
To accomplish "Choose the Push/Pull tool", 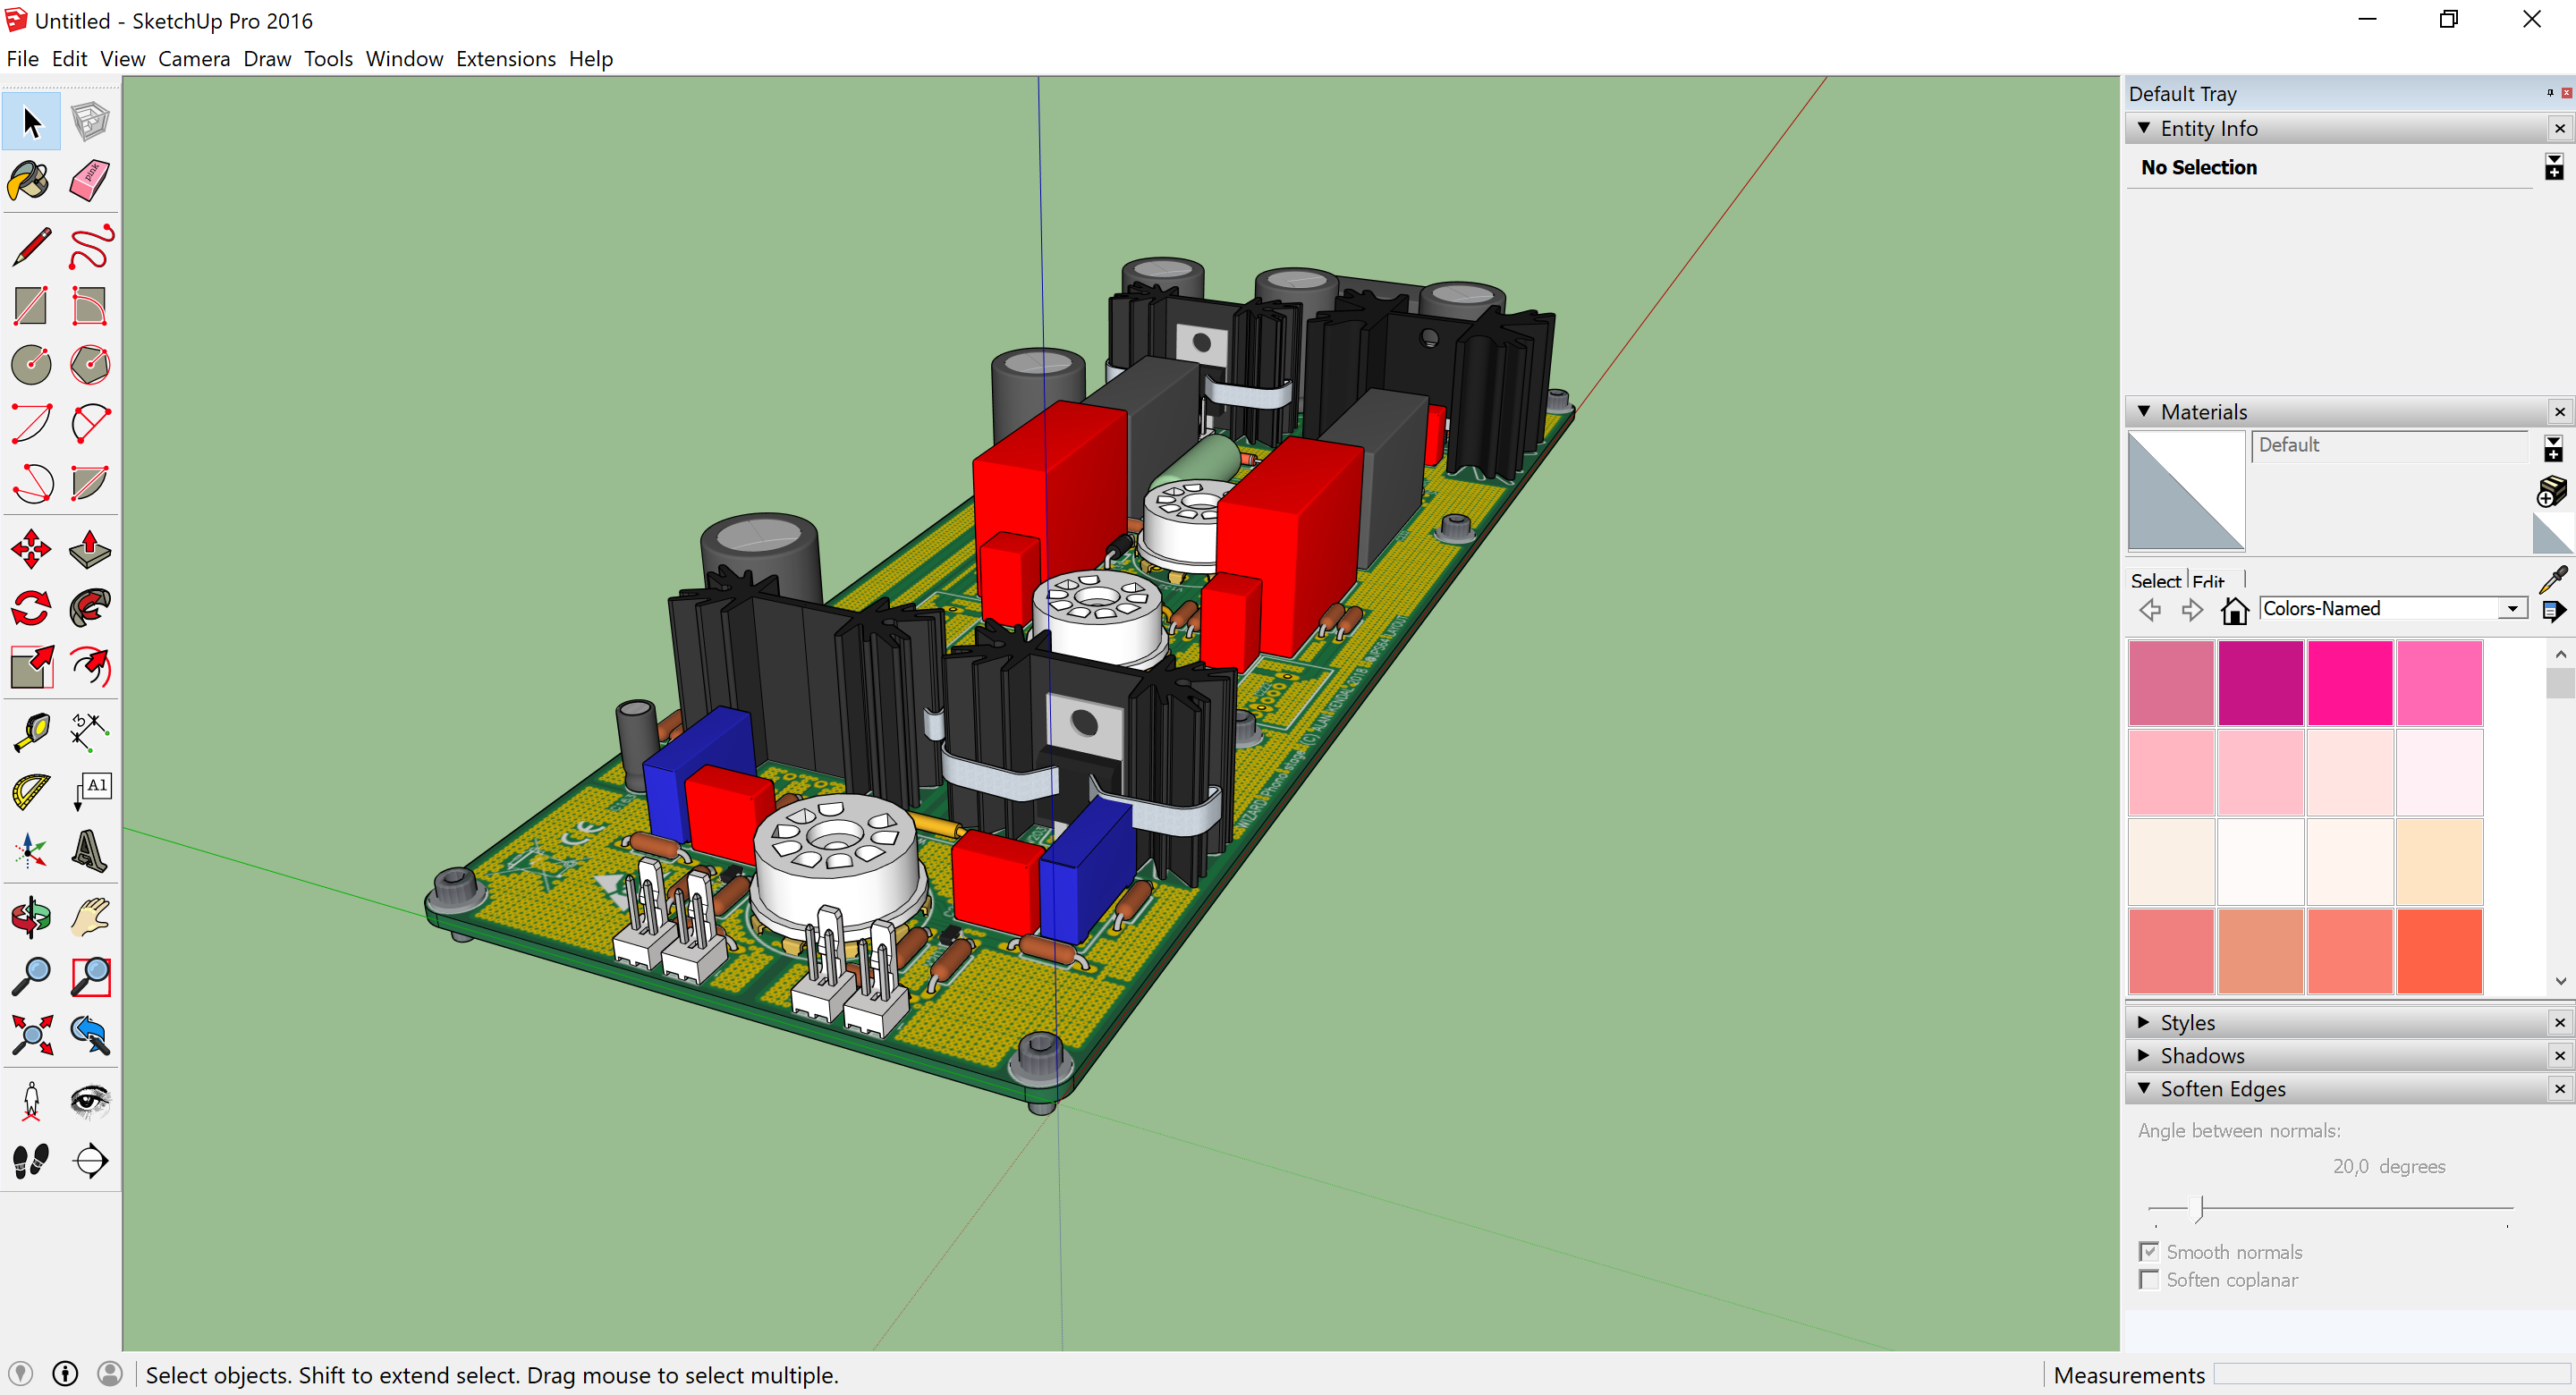I will (x=90, y=549).
